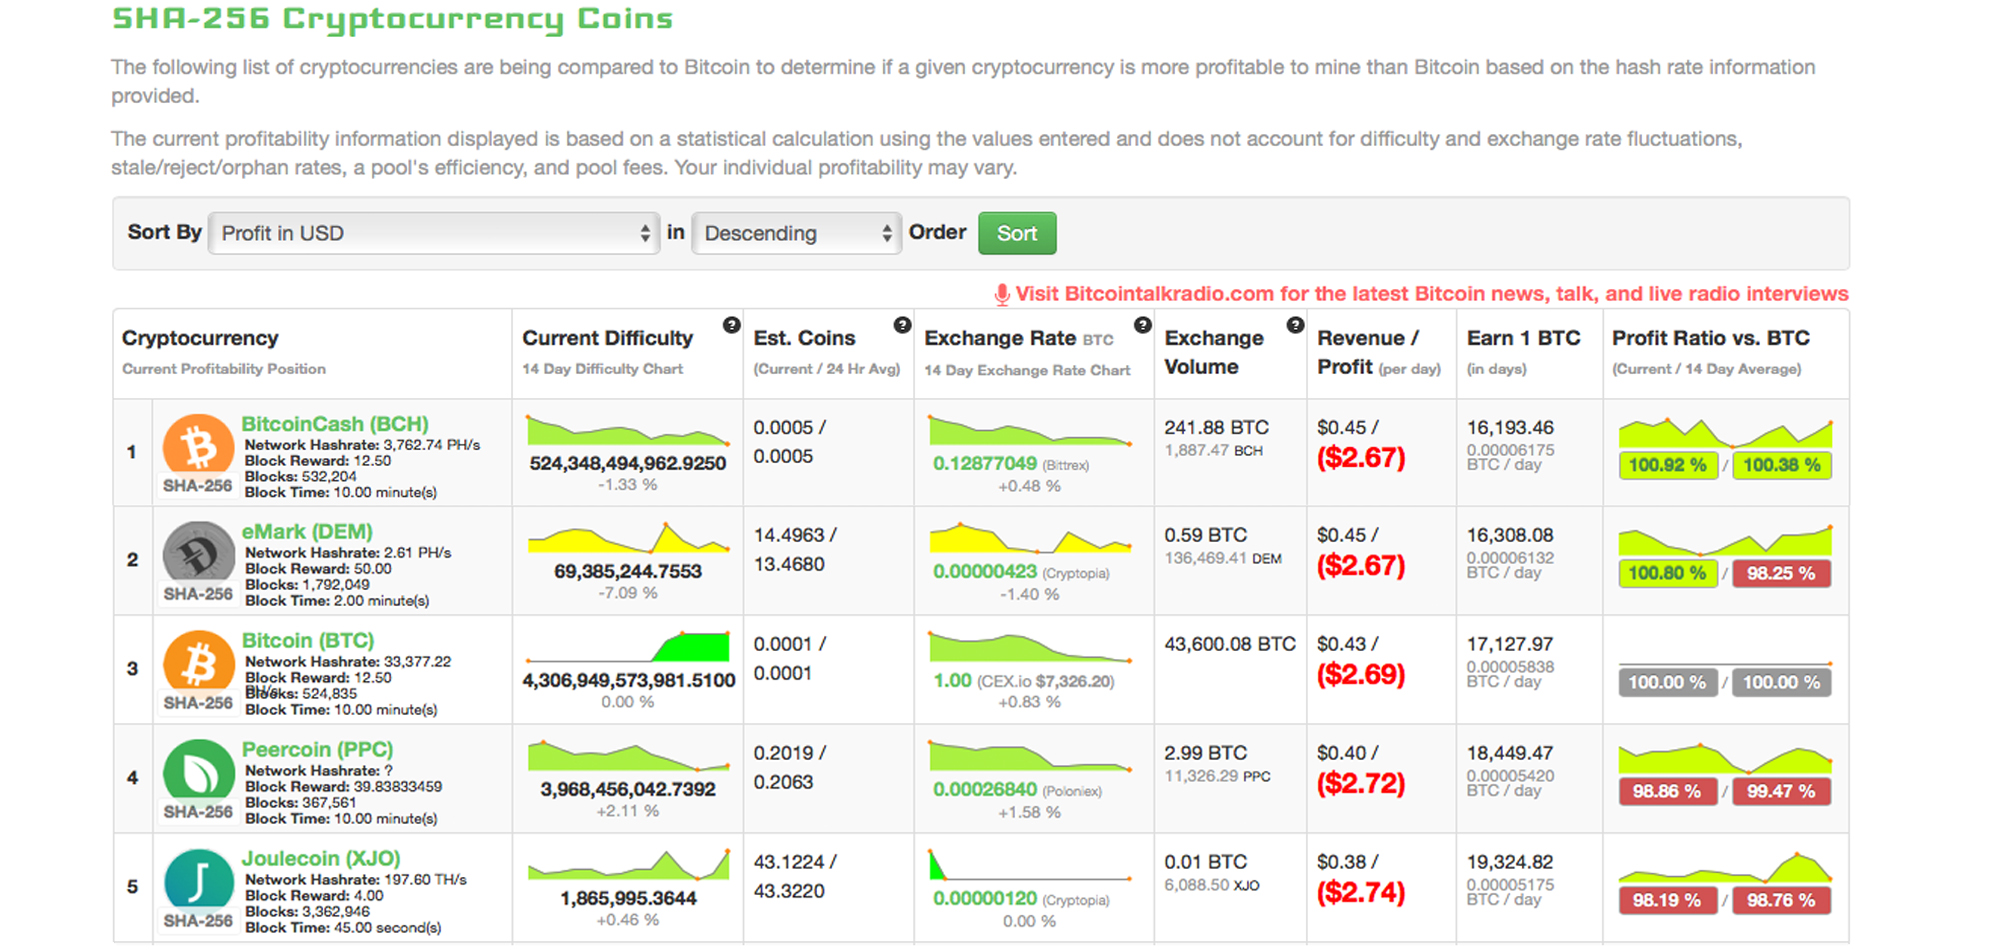Click eMark exchange rate 0.00000423
The height and width of the screenshot is (950, 2000).
point(985,572)
